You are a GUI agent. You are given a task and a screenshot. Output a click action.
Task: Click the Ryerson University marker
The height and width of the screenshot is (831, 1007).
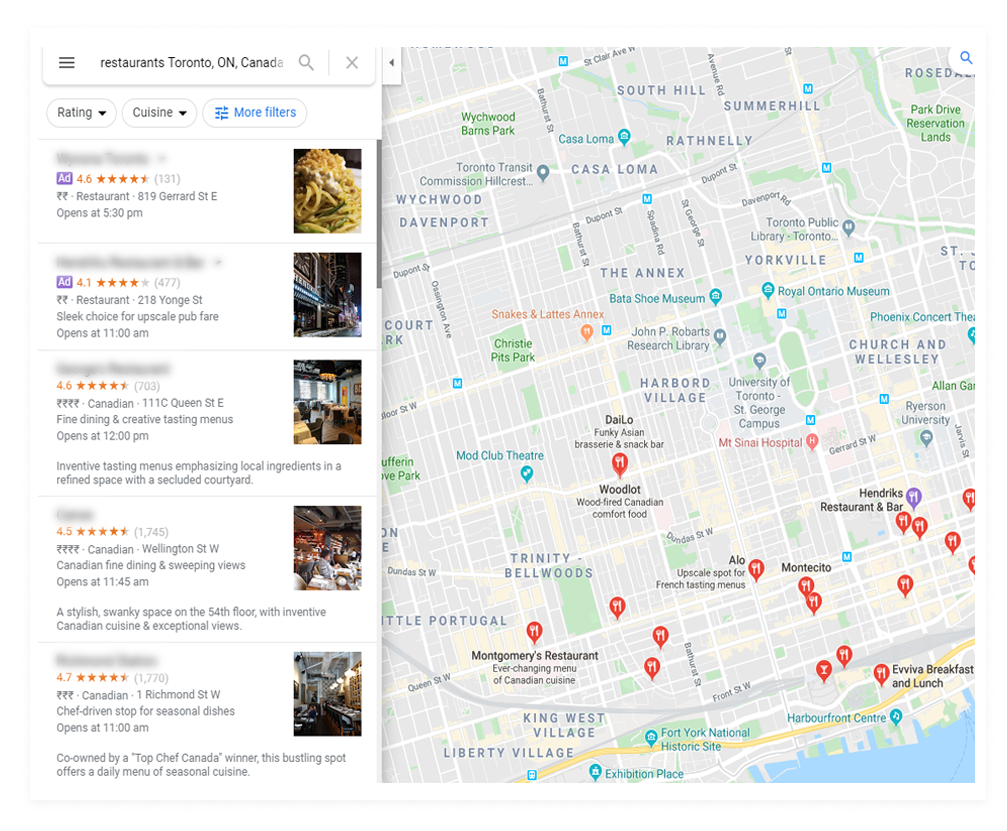(925, 438)
